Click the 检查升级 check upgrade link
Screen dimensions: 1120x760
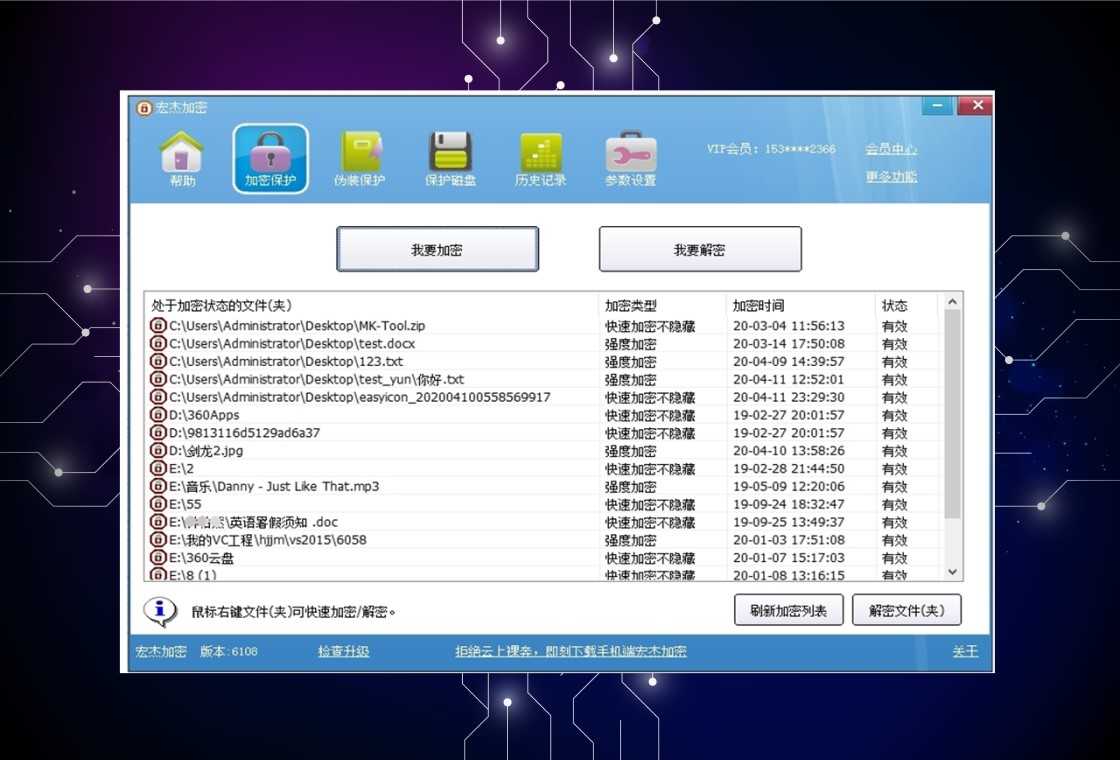click(342, 650)
